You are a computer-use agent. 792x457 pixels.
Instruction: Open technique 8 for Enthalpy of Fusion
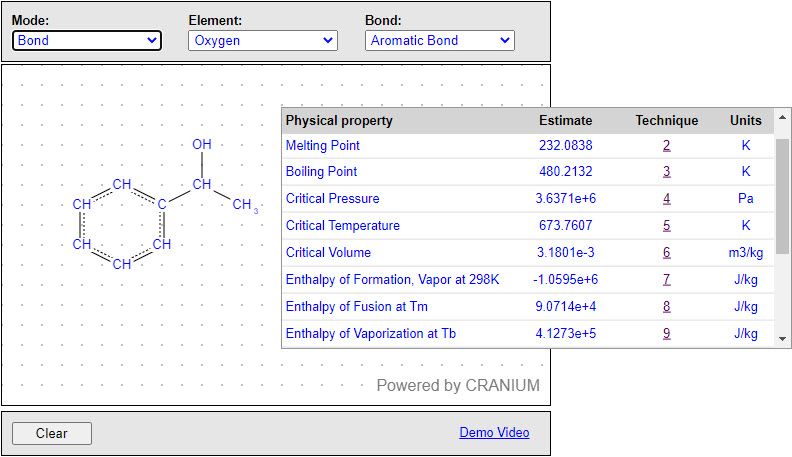pyautogui.click(x=666, y=307)
